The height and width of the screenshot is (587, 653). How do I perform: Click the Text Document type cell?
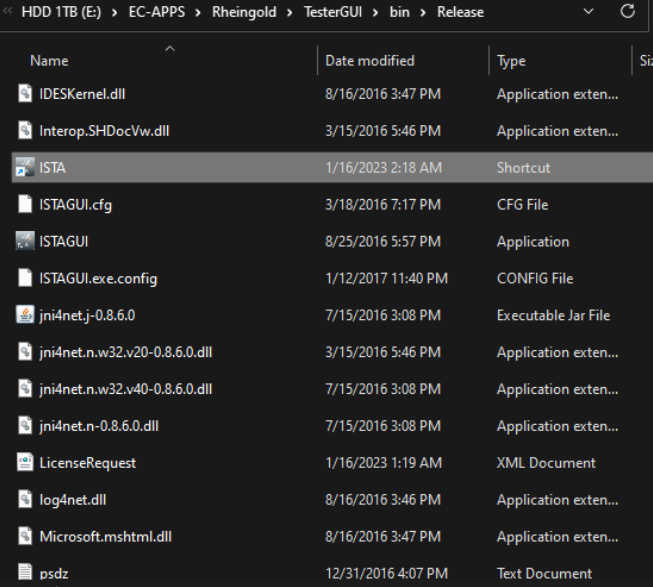544,574
